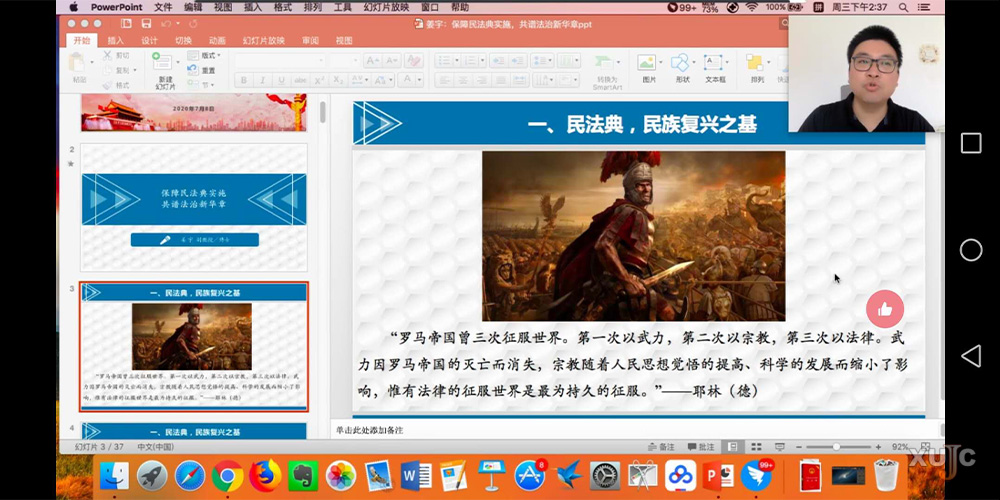Open Google Chrome from the Dock
1000x500 pixels.
227,475
